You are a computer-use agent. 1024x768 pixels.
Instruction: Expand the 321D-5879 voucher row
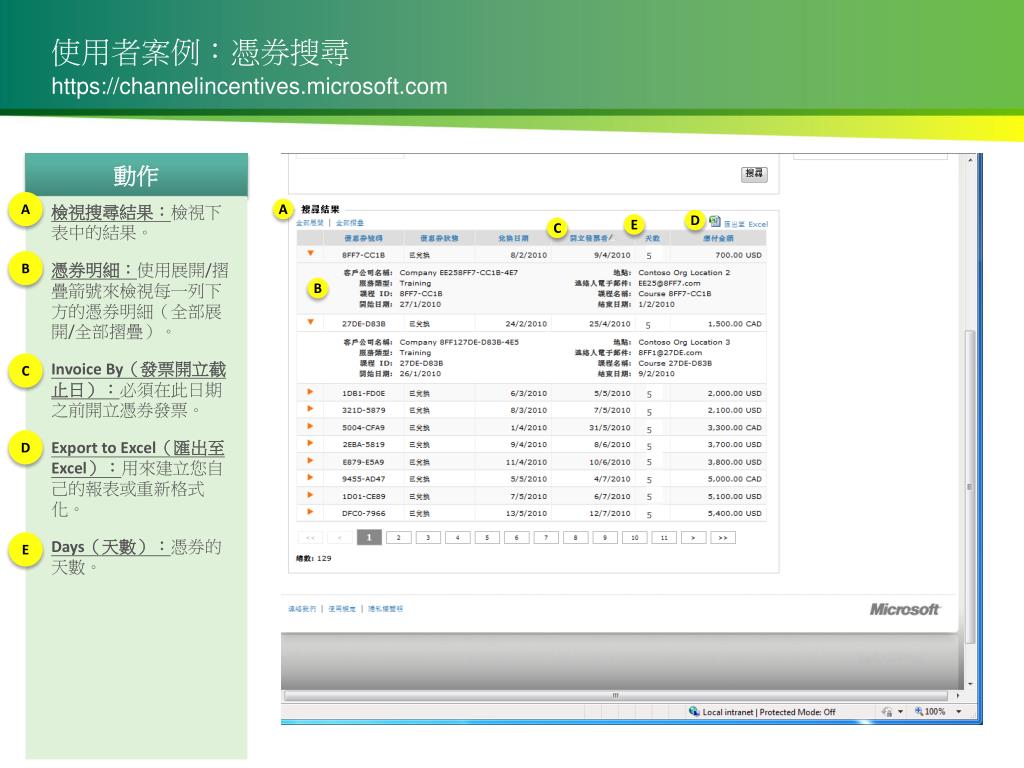310,409
